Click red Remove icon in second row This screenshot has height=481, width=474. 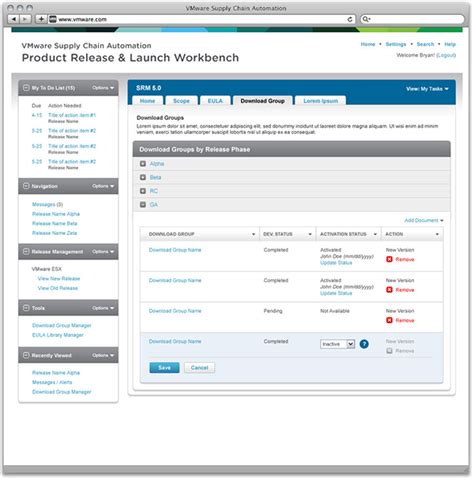[389, 290]
